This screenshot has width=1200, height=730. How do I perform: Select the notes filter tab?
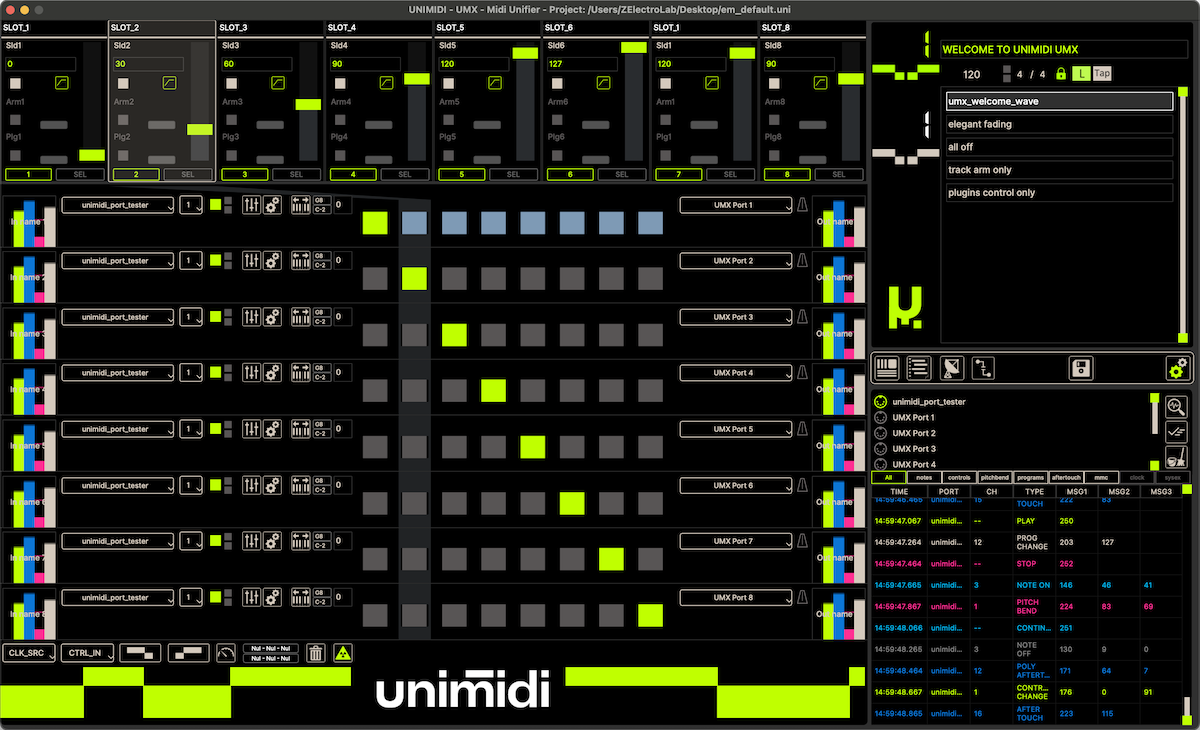pos(924,478)
